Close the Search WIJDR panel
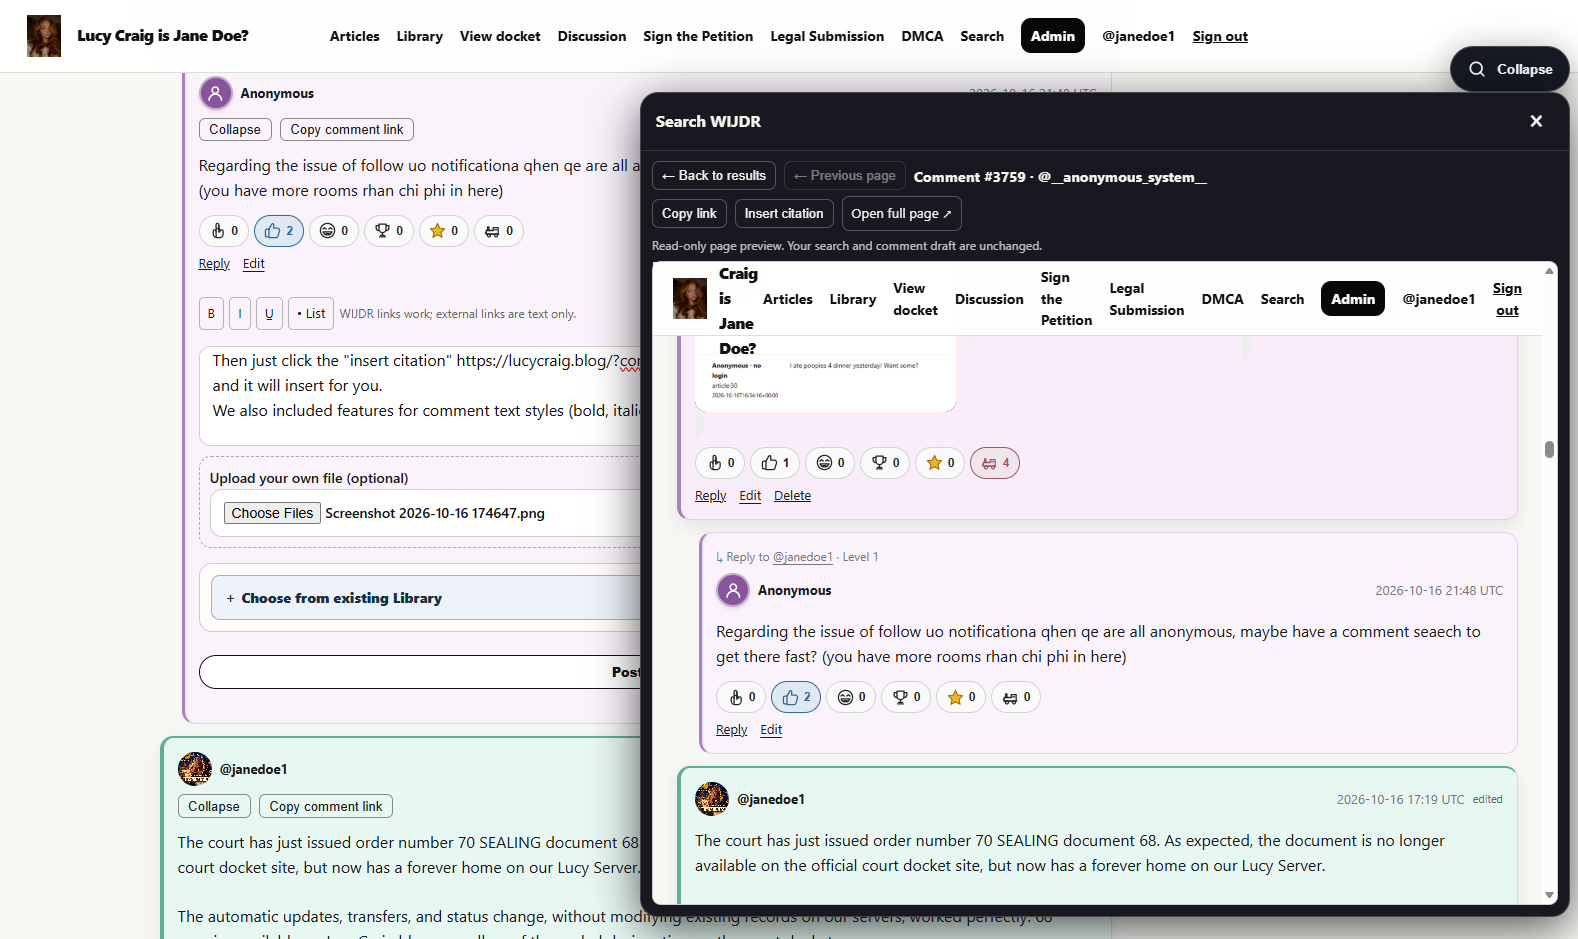Viewport: 1578px width, 939px height. 1536,121
